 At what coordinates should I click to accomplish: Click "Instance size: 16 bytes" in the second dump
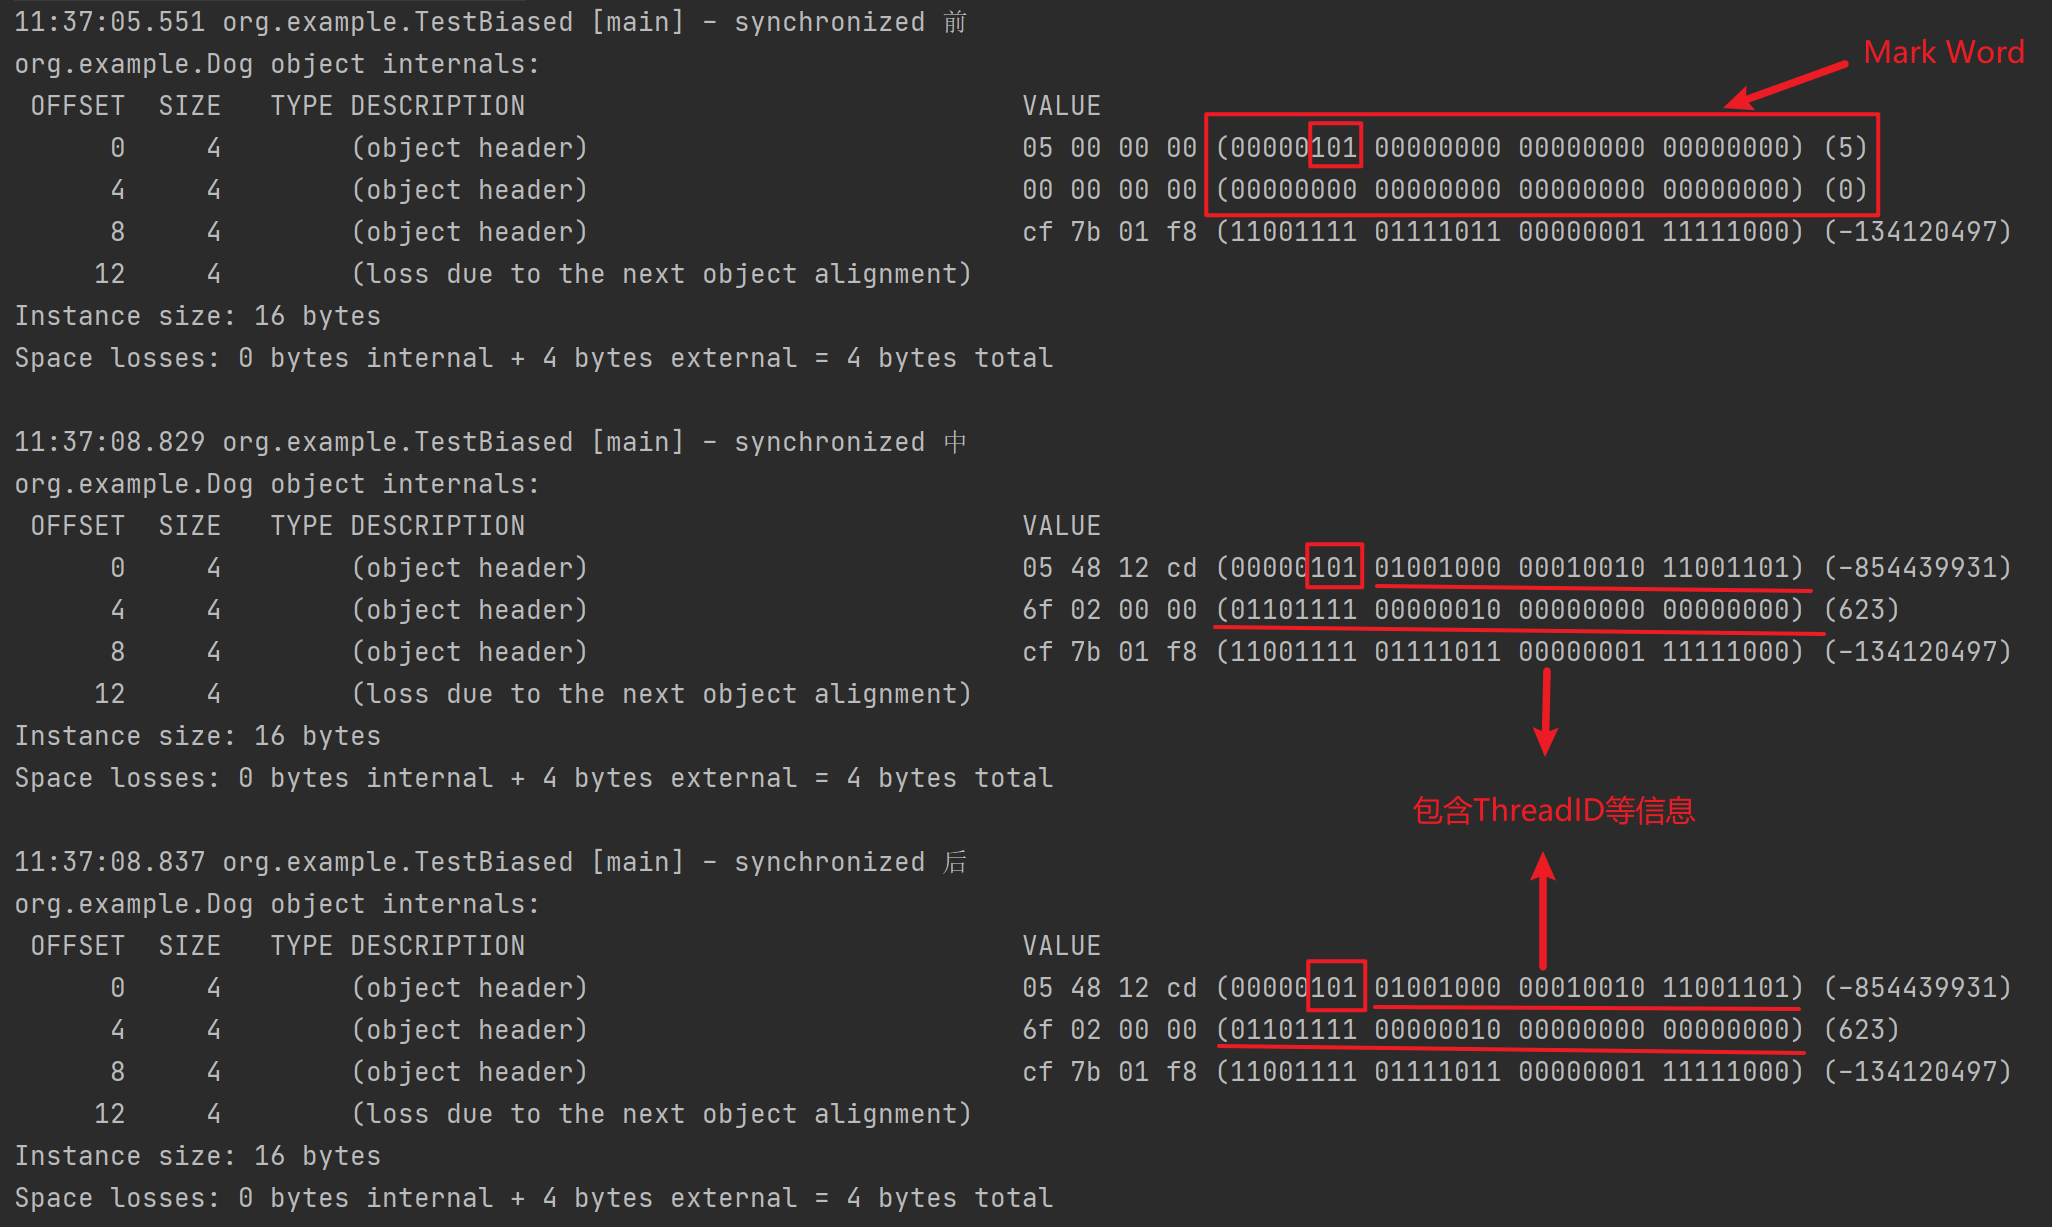pos(197,736)
